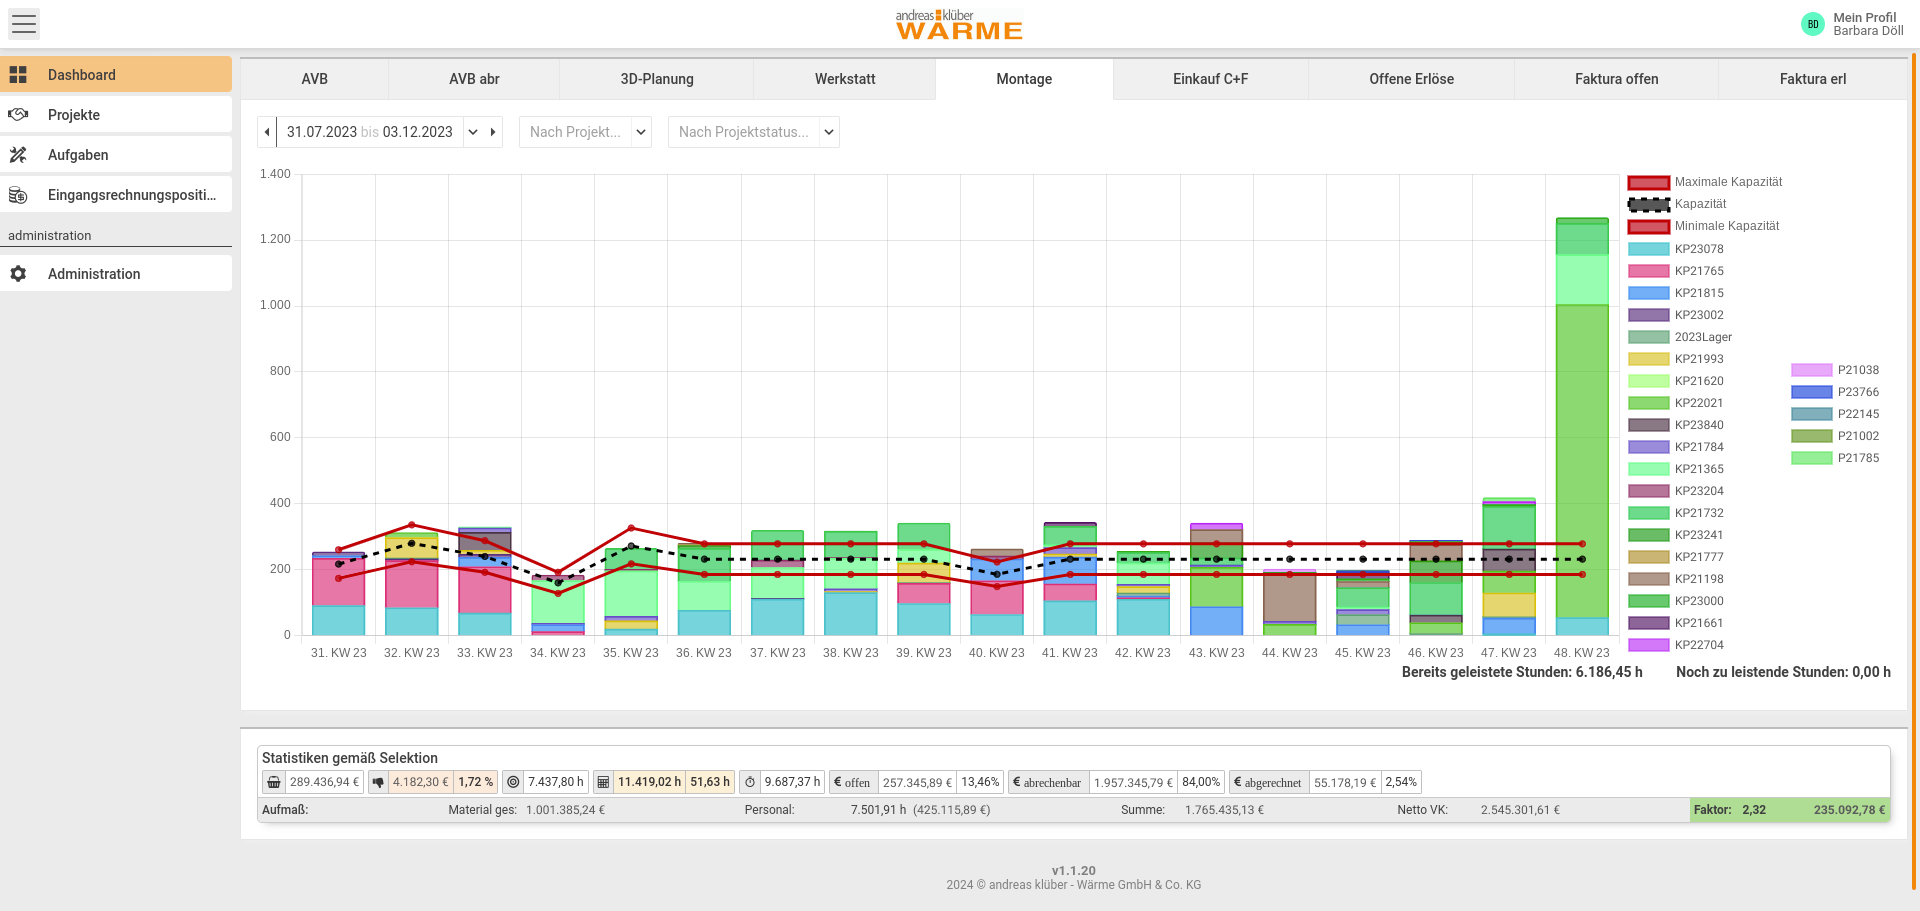Image resolution: width=1920 pixels, height=911 pixels.
Task: Click the Projekte handshake icon
Action: click(18, 115)
